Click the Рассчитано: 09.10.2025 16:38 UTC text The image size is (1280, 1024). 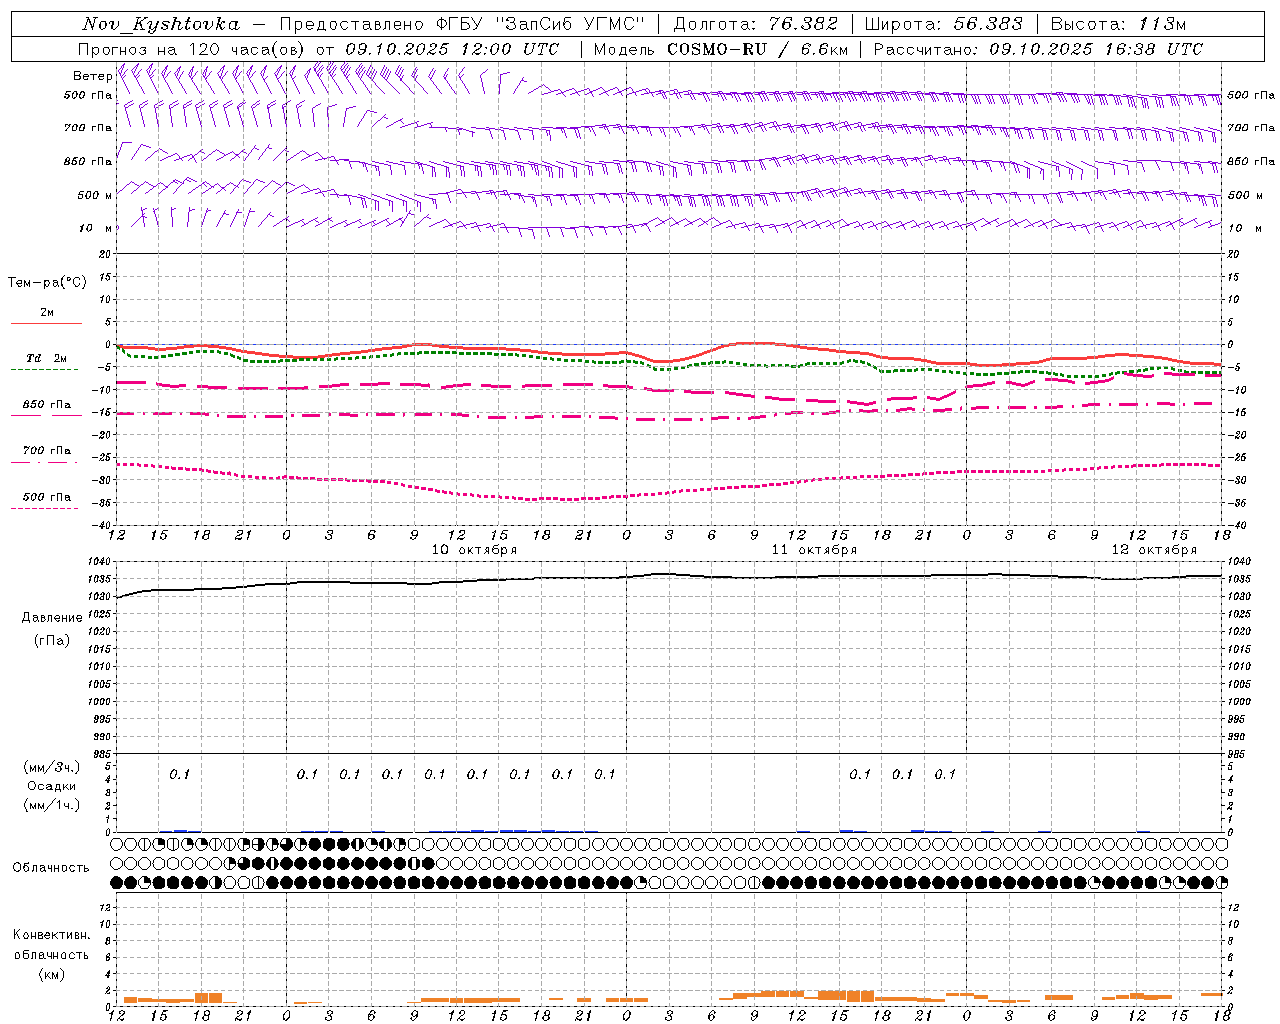(1038, 49)
